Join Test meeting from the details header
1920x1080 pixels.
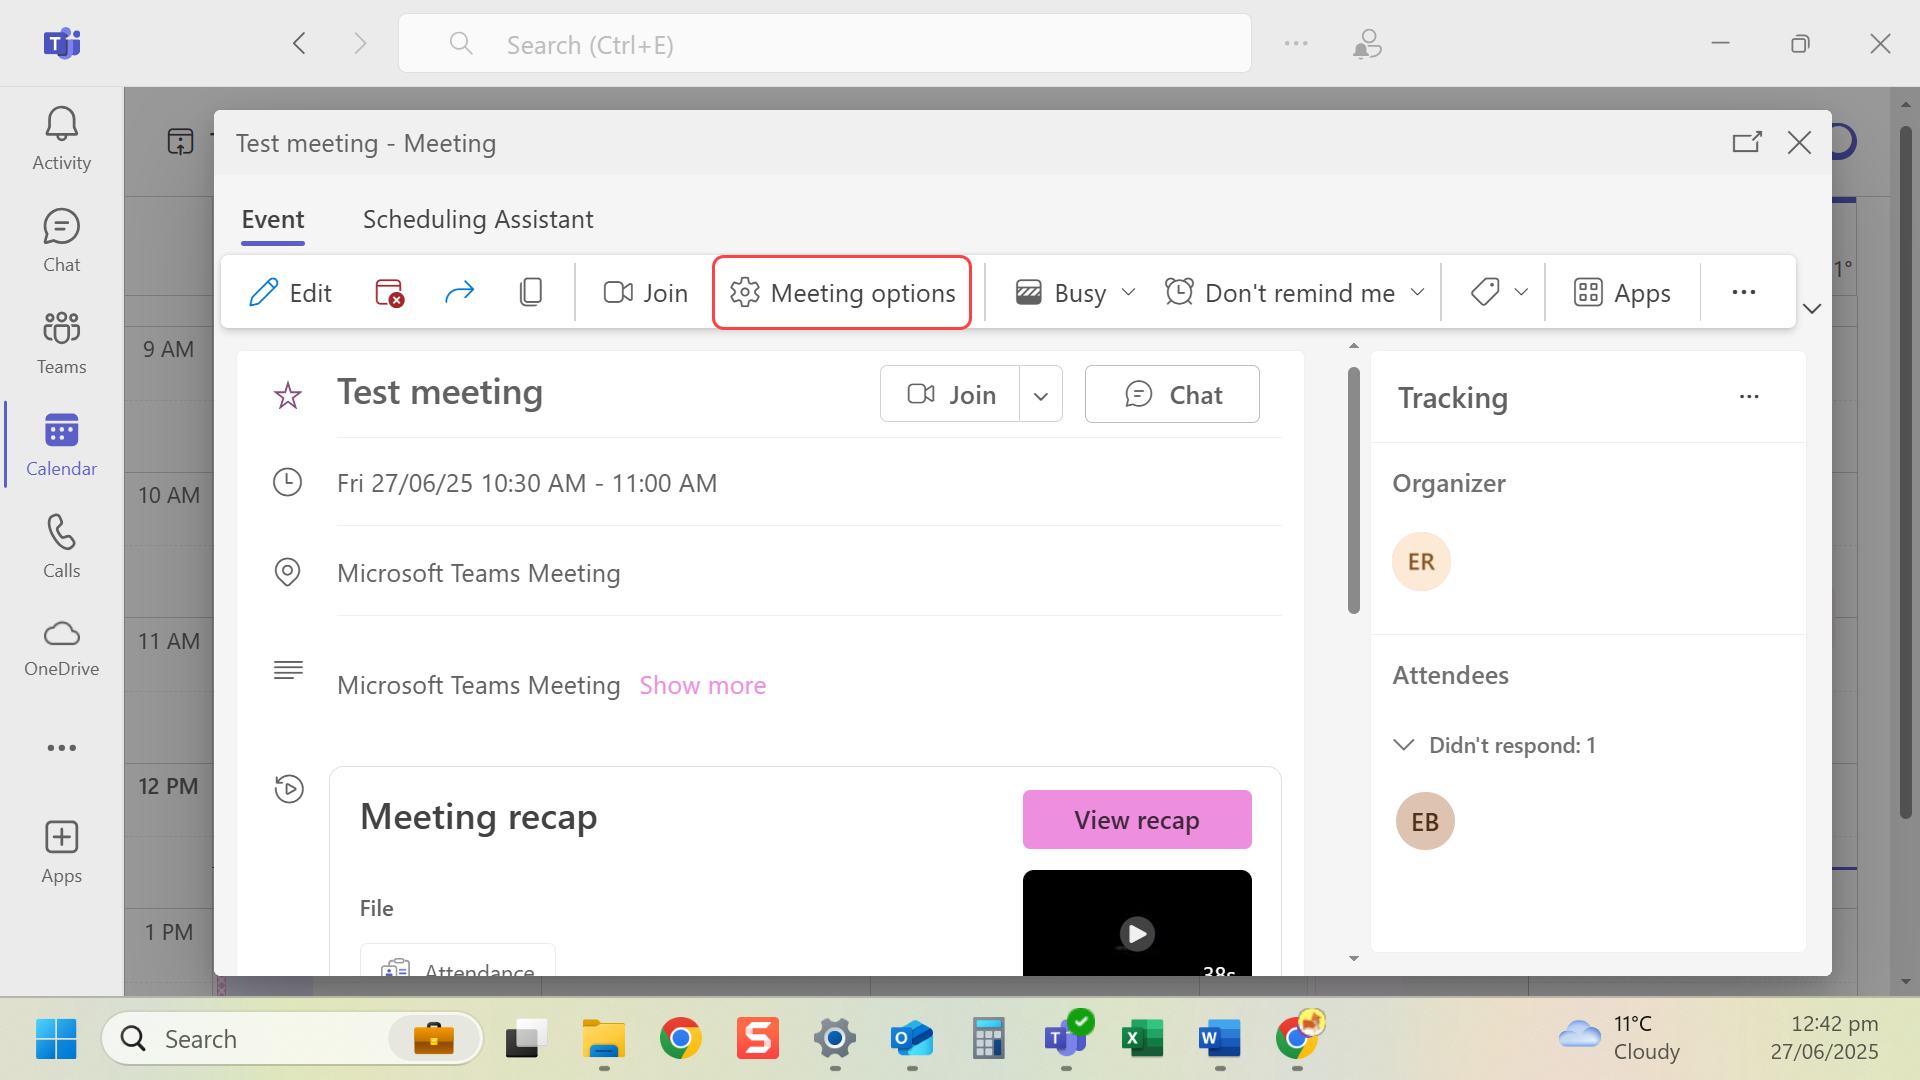click(x=950, y=394)
